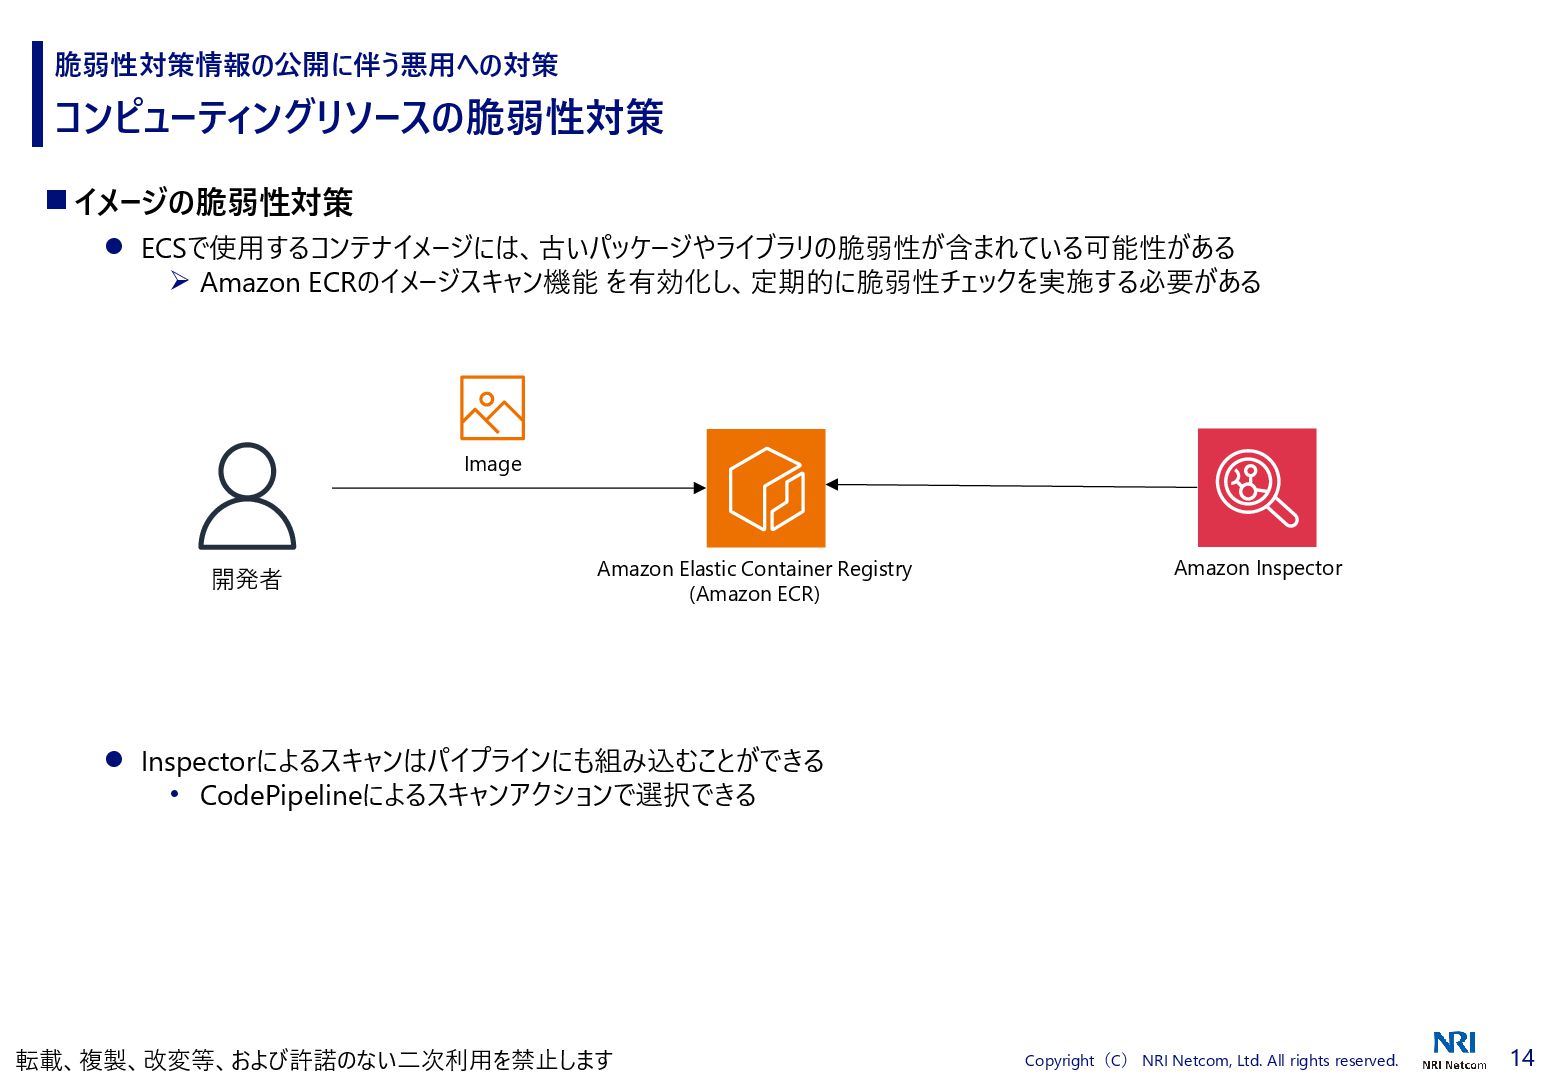1560x1080 pixels.
Task: Click the copyright text 'NRI Netcom, Ltd. All rights reserved.'
Action: [1270, 1061]
